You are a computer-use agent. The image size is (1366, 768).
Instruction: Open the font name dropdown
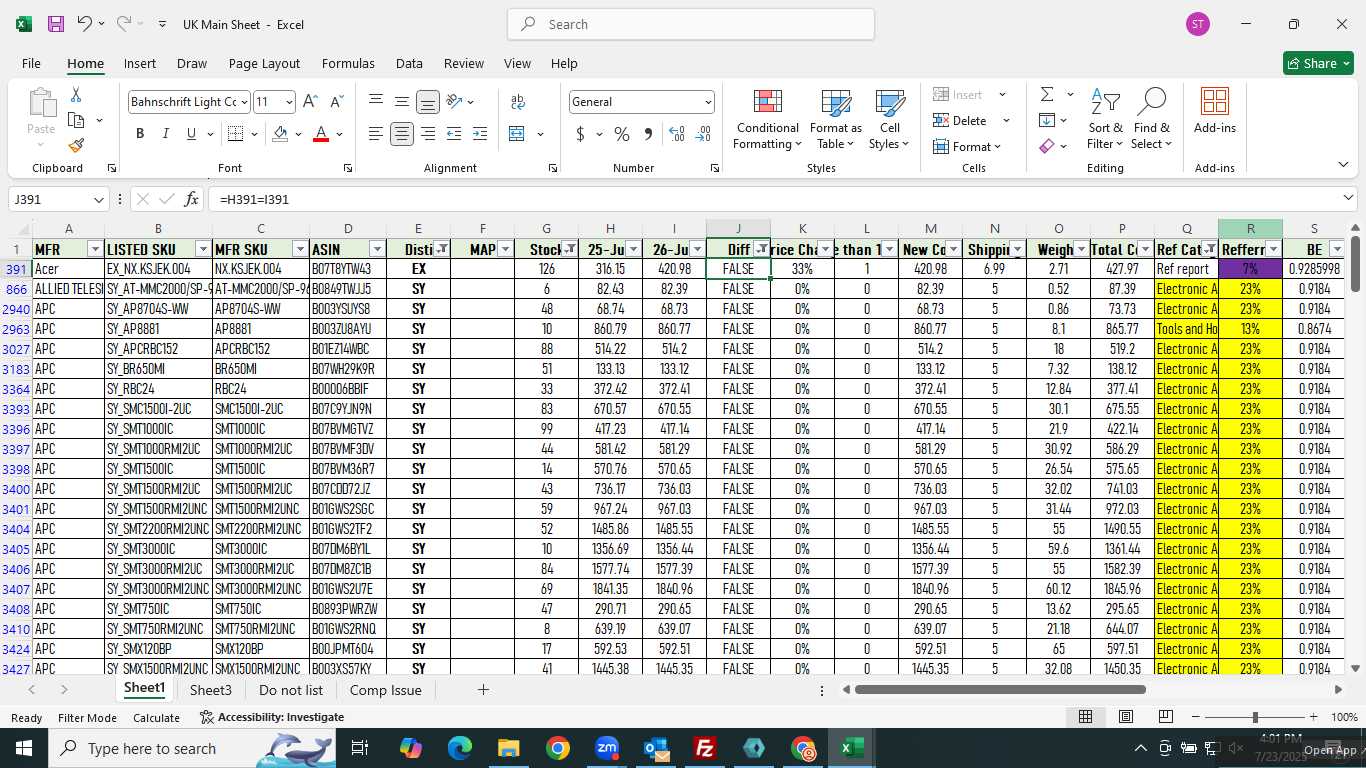click(243, 102)
